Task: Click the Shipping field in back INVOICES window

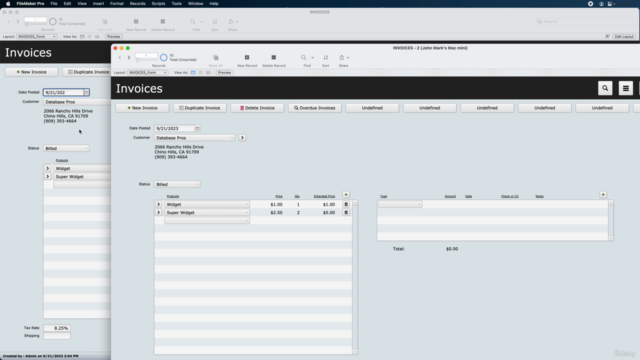Action: click(57, 336)
